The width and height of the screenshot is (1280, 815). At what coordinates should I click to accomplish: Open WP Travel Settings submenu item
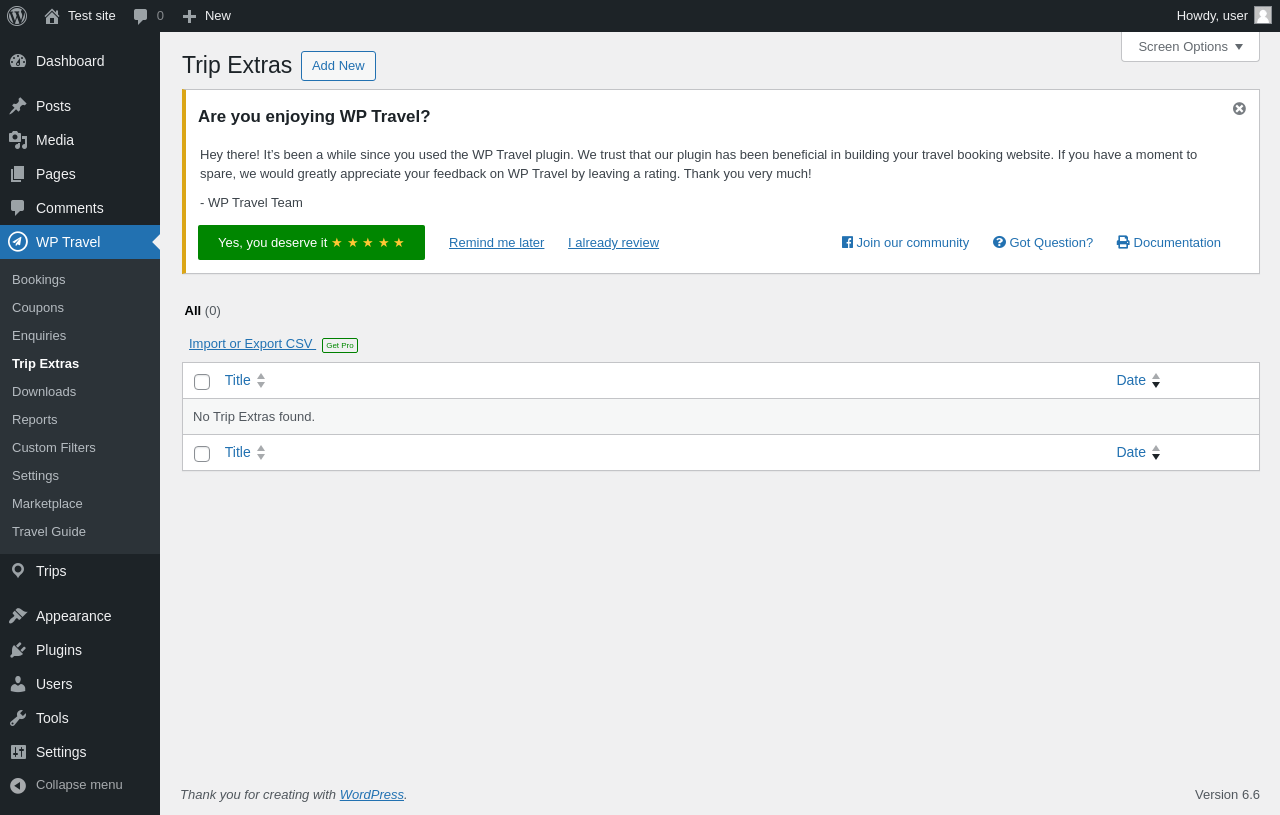pos(35,475)
